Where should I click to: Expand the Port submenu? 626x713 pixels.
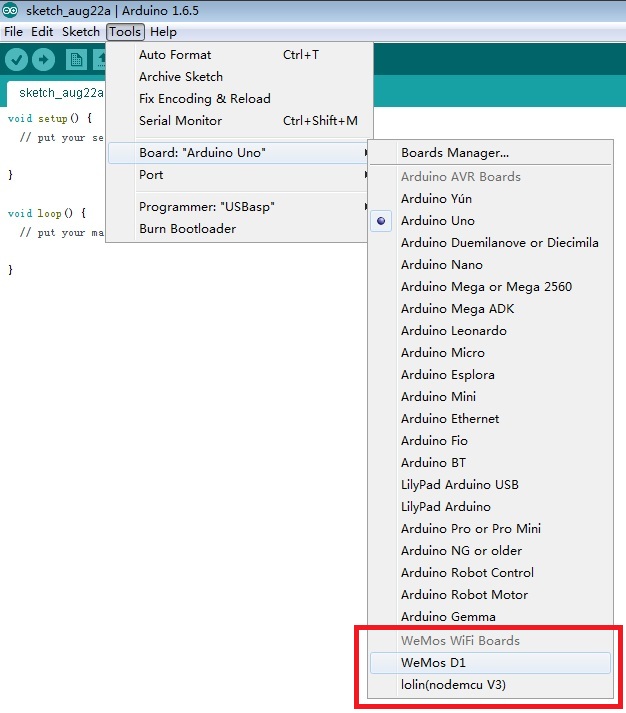click(238, 175)
